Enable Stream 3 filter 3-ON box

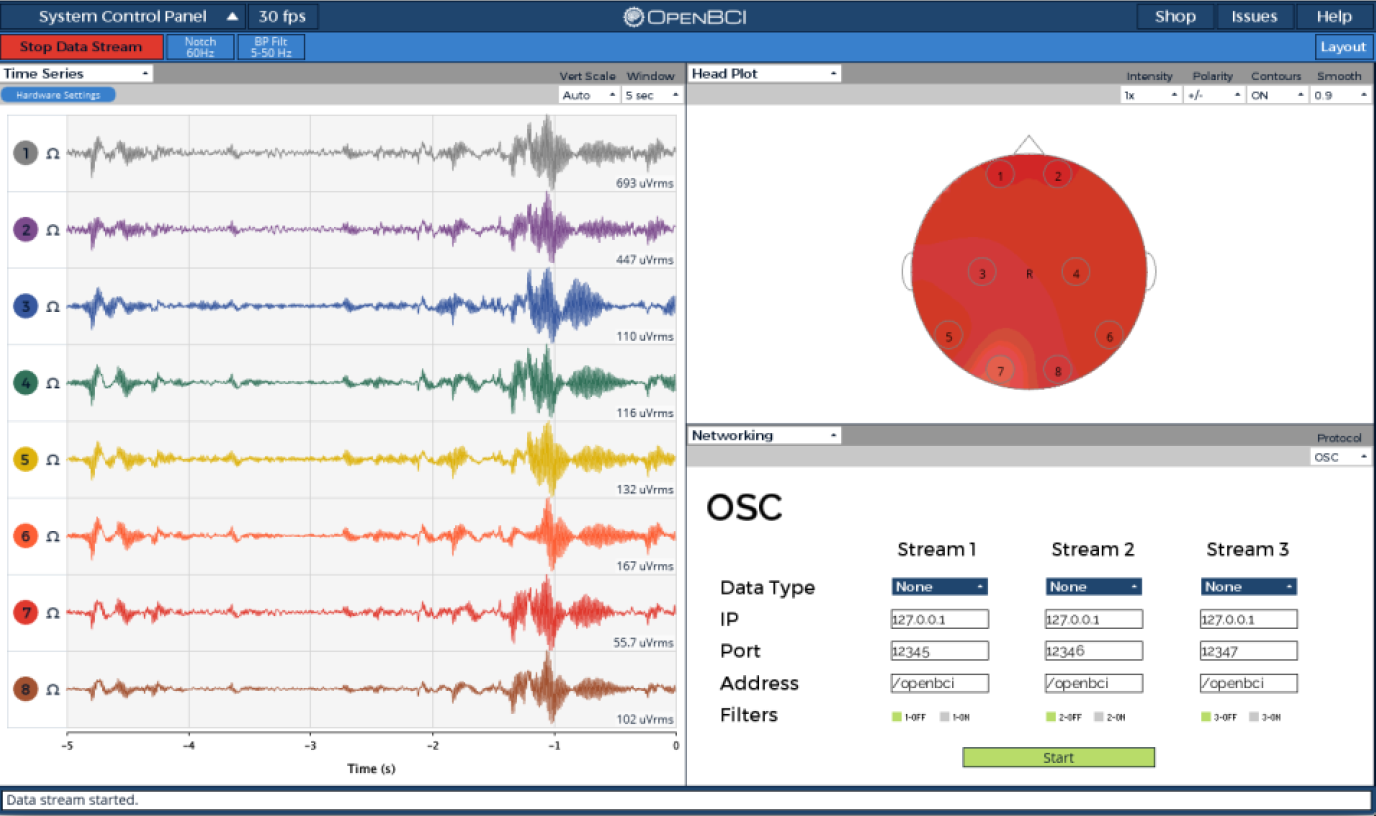click(1253, 717)
